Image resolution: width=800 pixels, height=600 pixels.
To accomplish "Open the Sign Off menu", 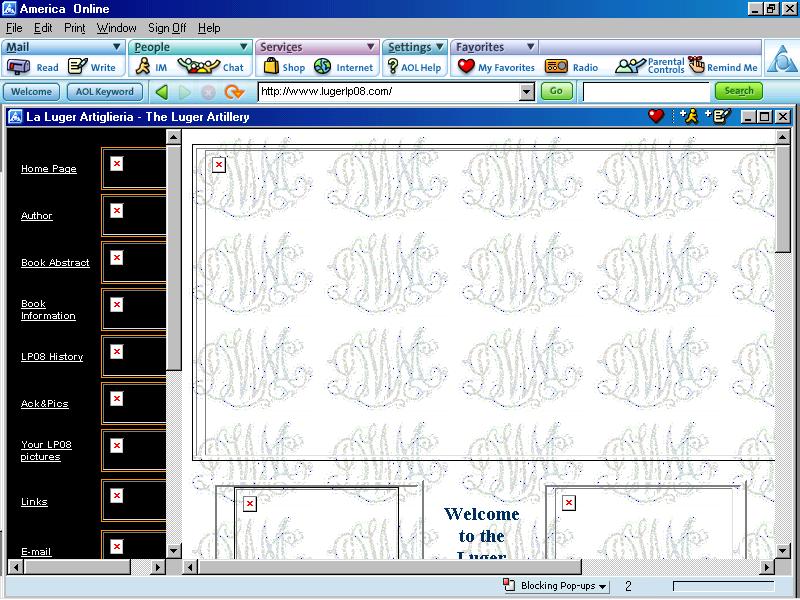I will coord(167,28).
